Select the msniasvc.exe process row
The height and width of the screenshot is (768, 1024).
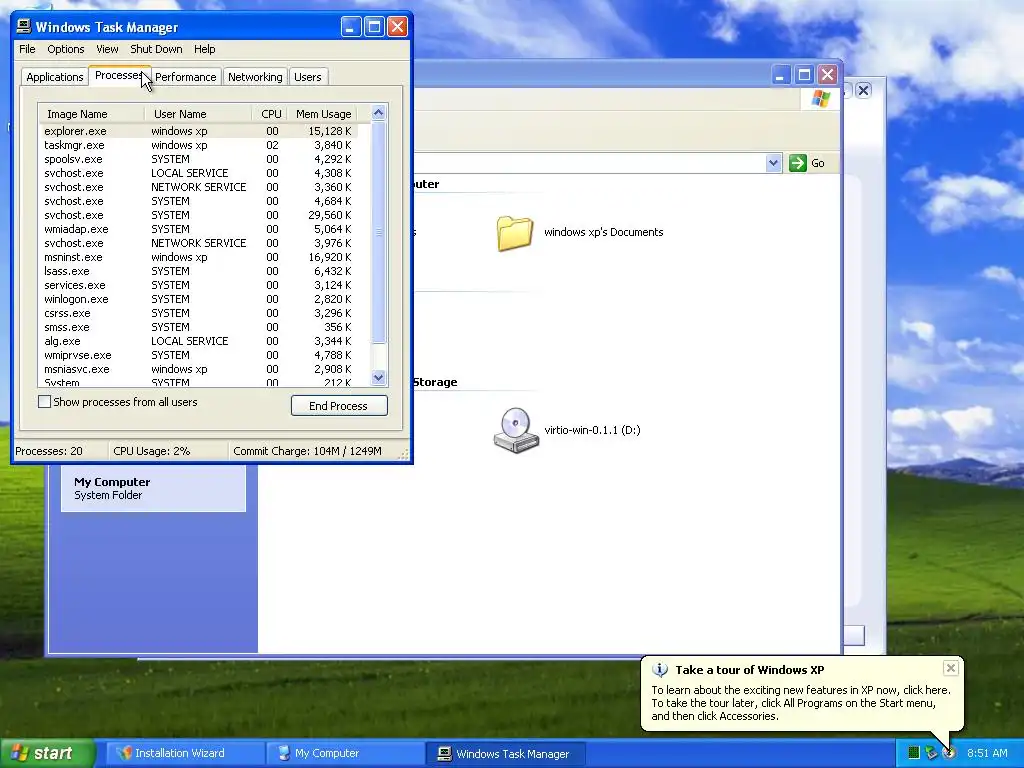[198, 370]
